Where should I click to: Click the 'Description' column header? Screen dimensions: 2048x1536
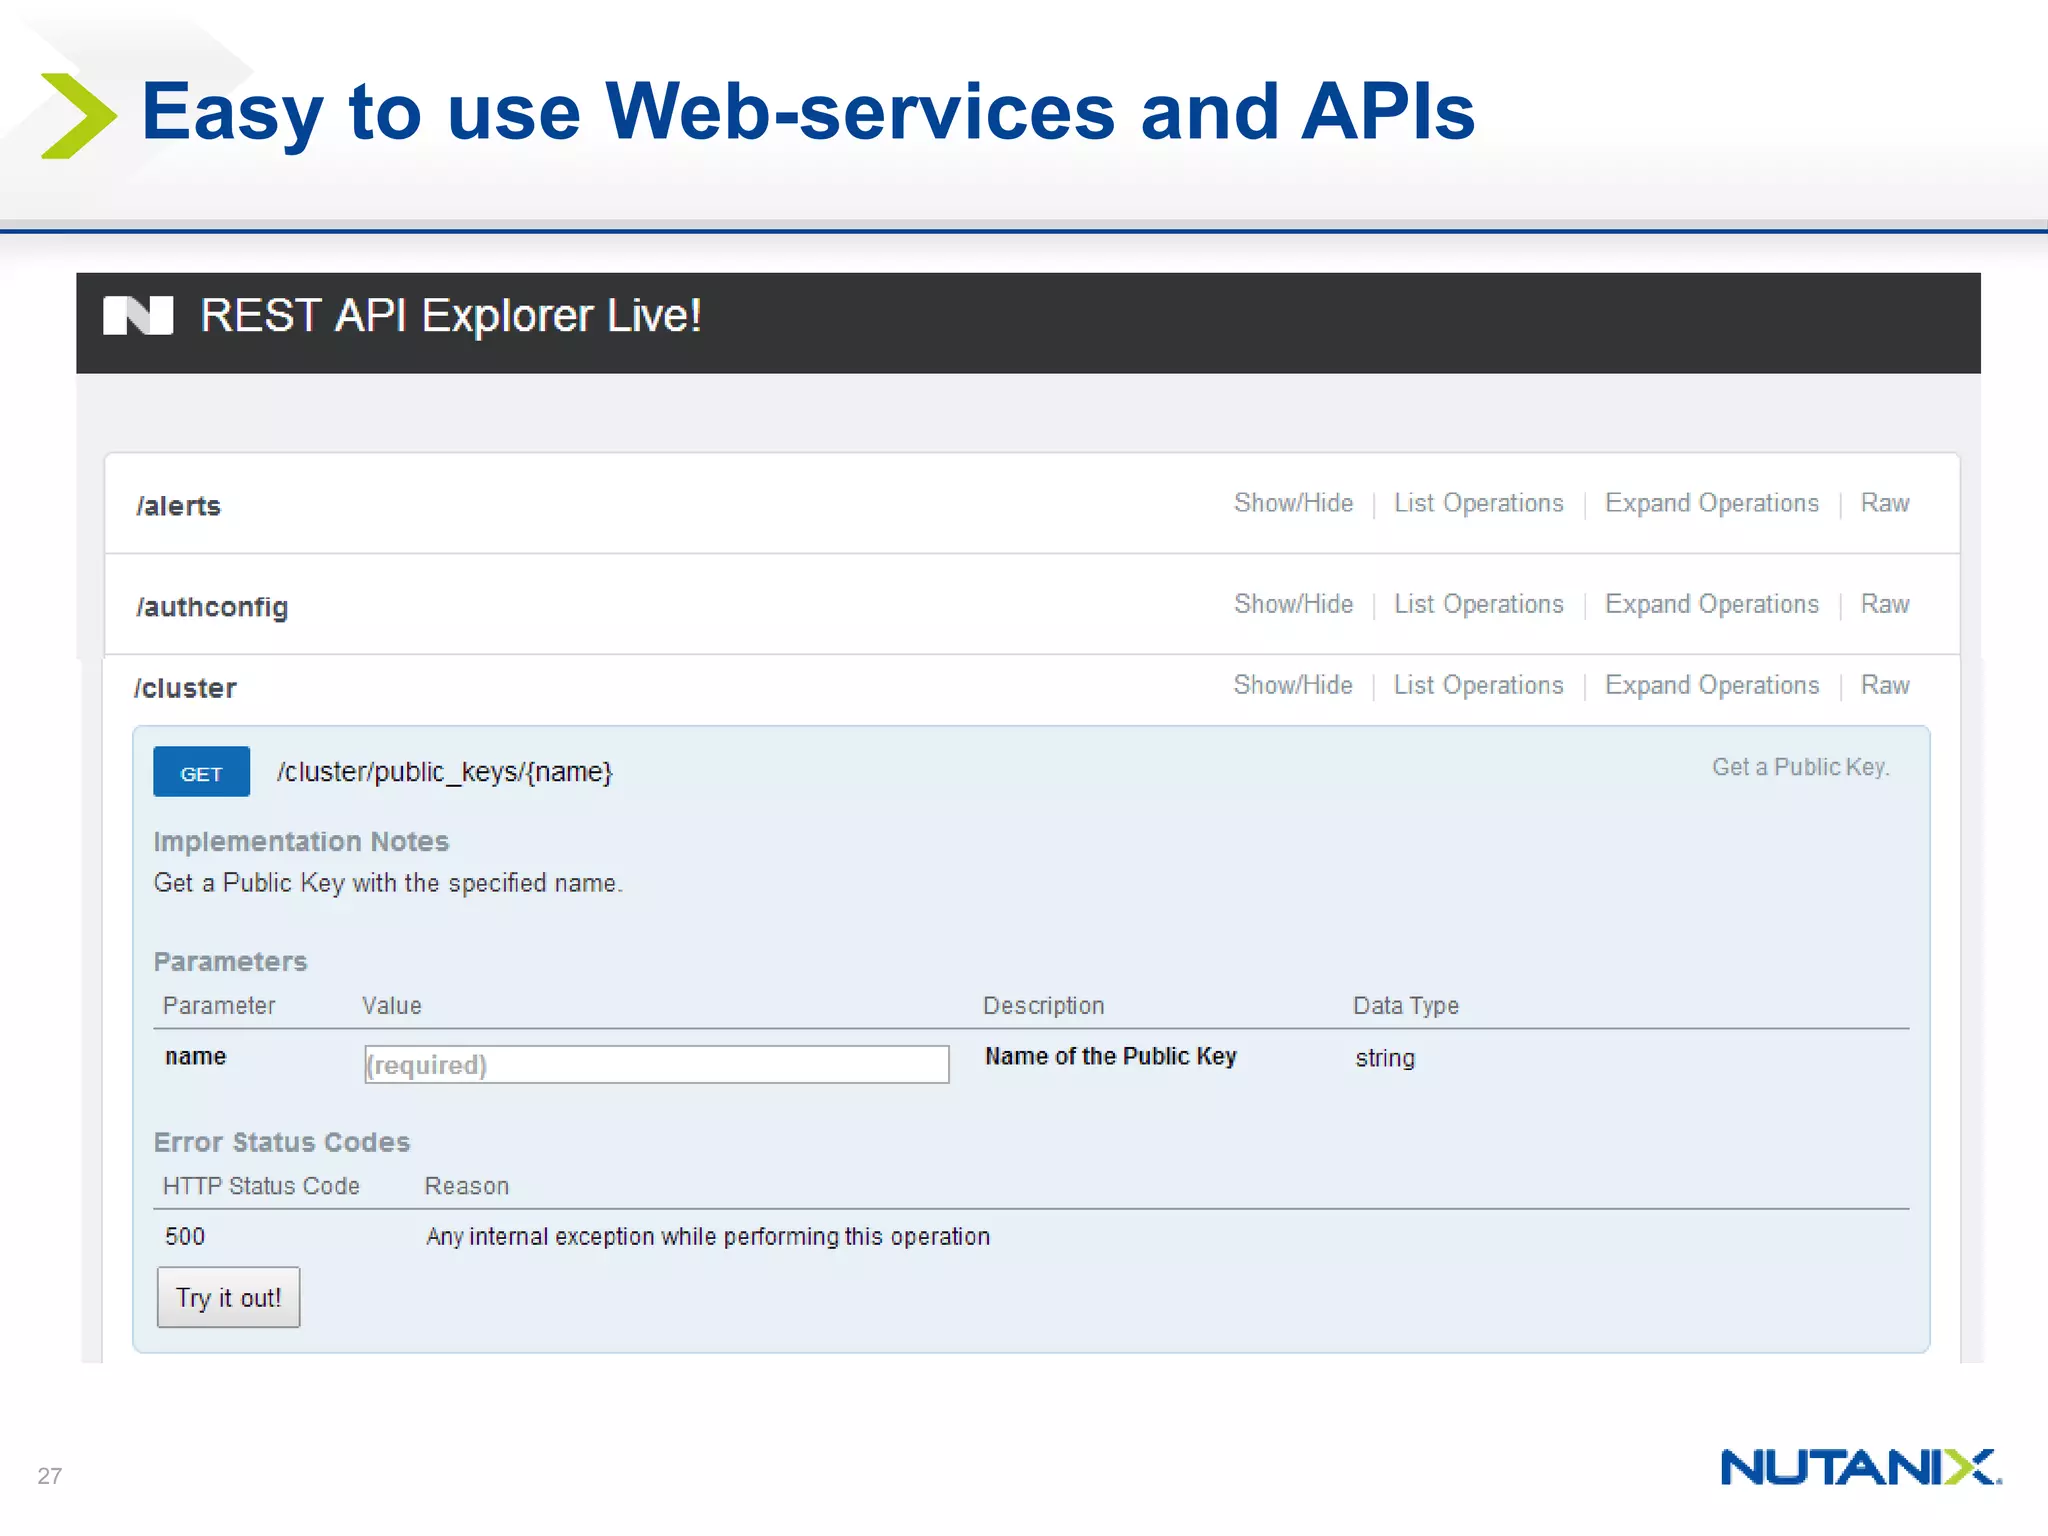click(x=1044, y=1006)
